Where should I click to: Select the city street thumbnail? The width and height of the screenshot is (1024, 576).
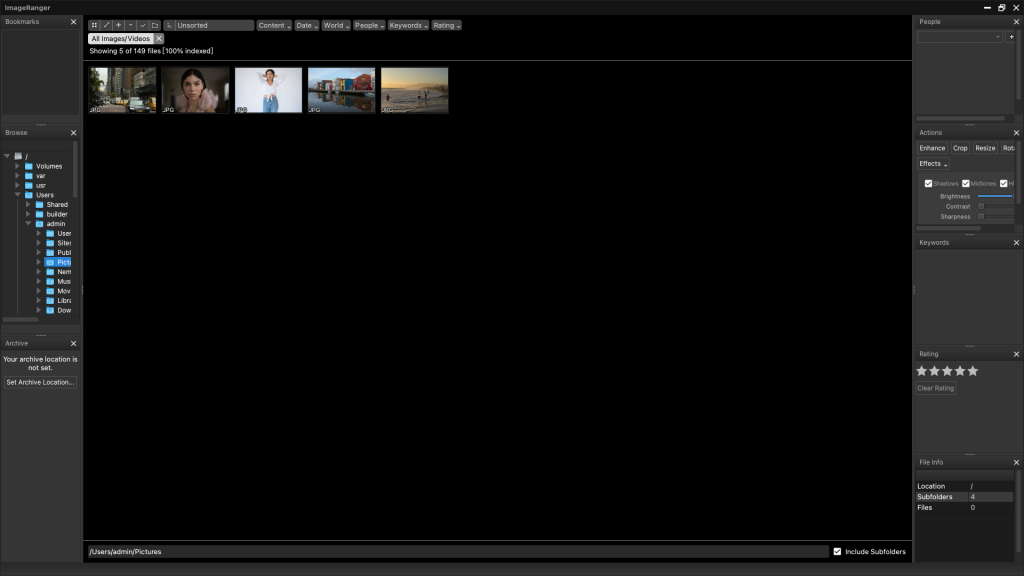pyautogui.click(x=123, y=90)
